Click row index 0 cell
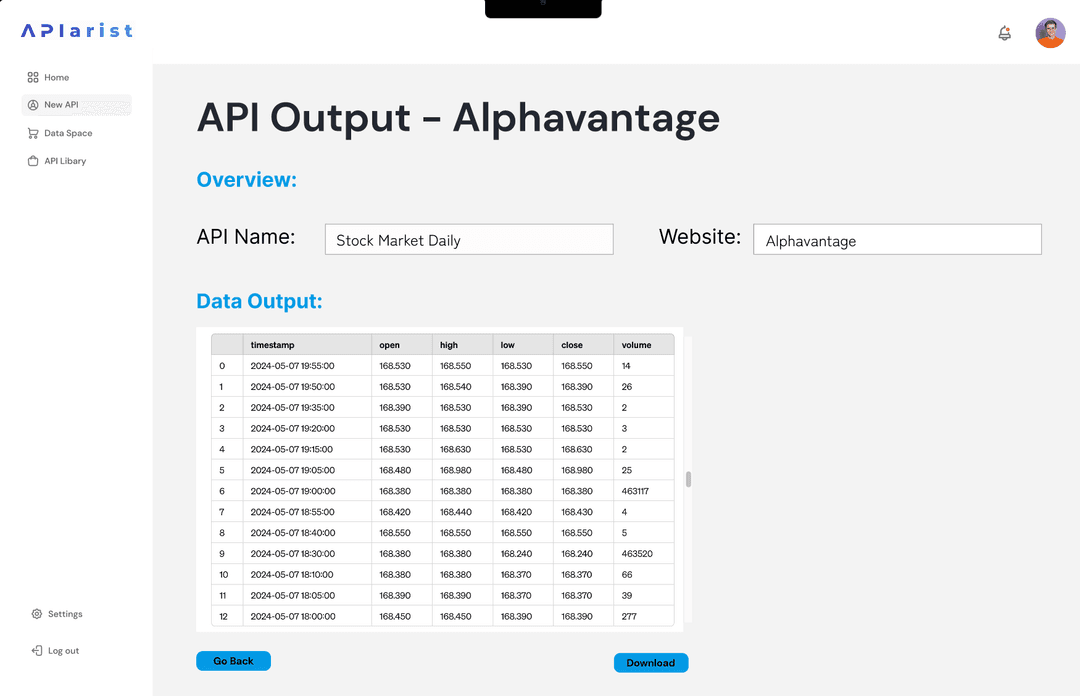 pyautogui.click(x=227, y=366)
